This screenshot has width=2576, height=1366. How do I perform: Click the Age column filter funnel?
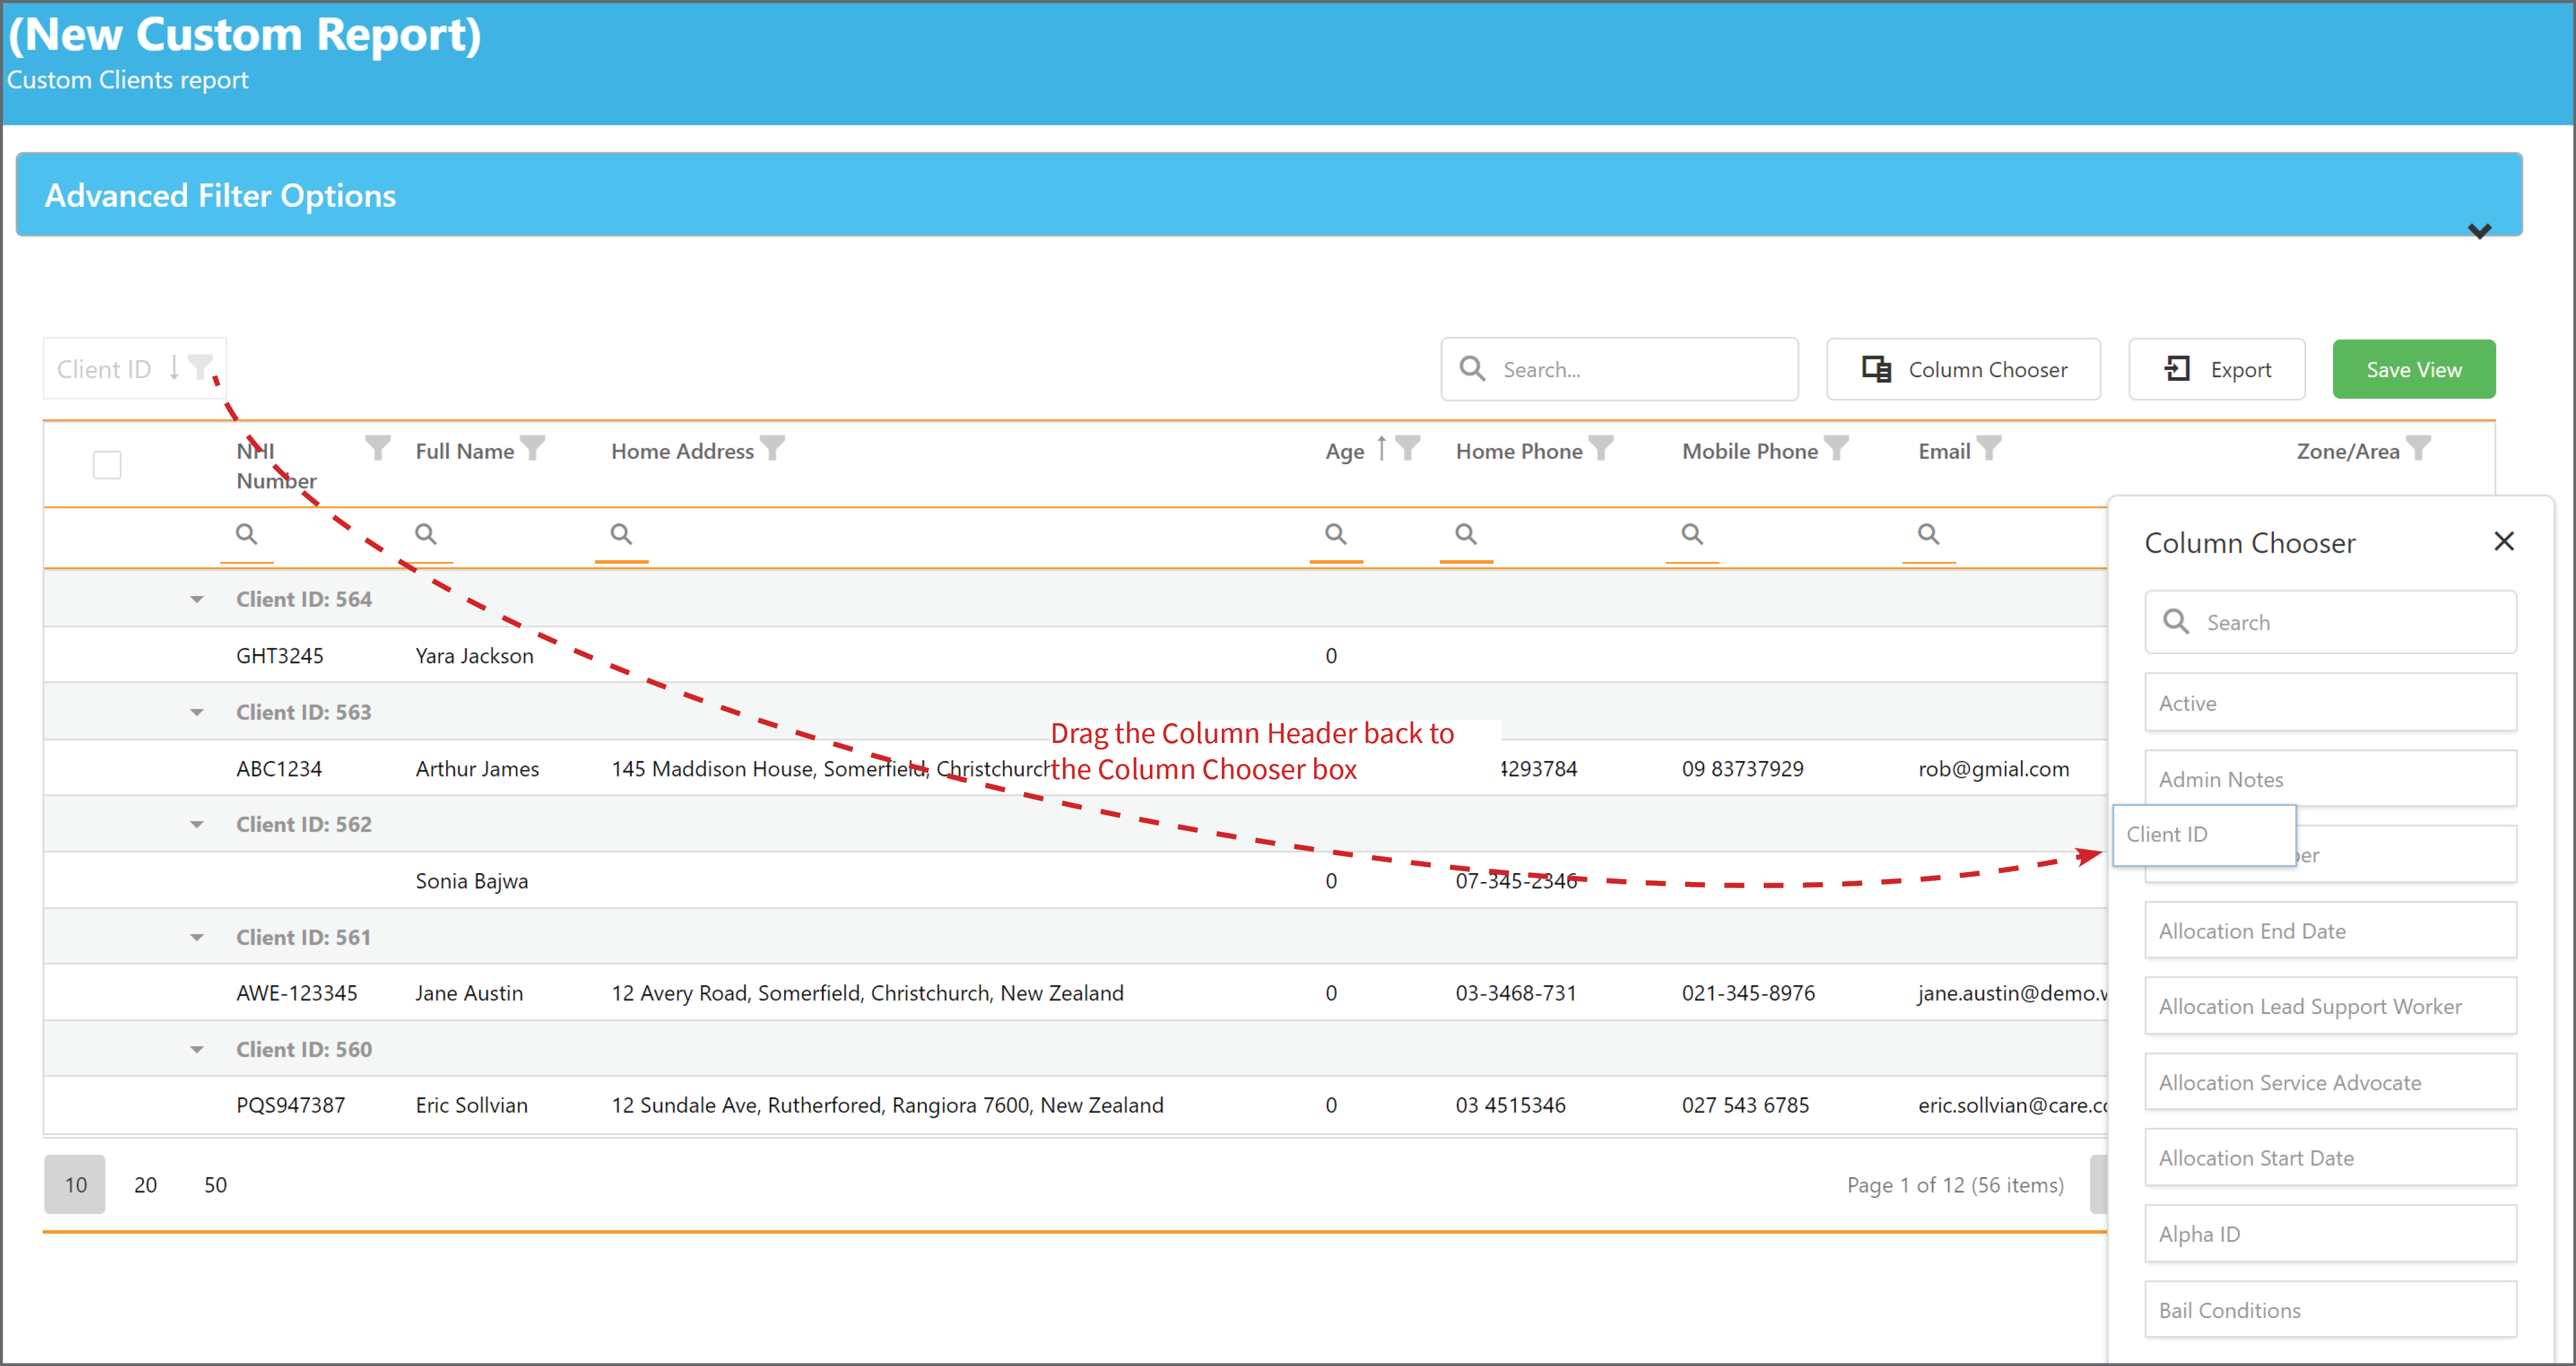tap(1407, 448)
